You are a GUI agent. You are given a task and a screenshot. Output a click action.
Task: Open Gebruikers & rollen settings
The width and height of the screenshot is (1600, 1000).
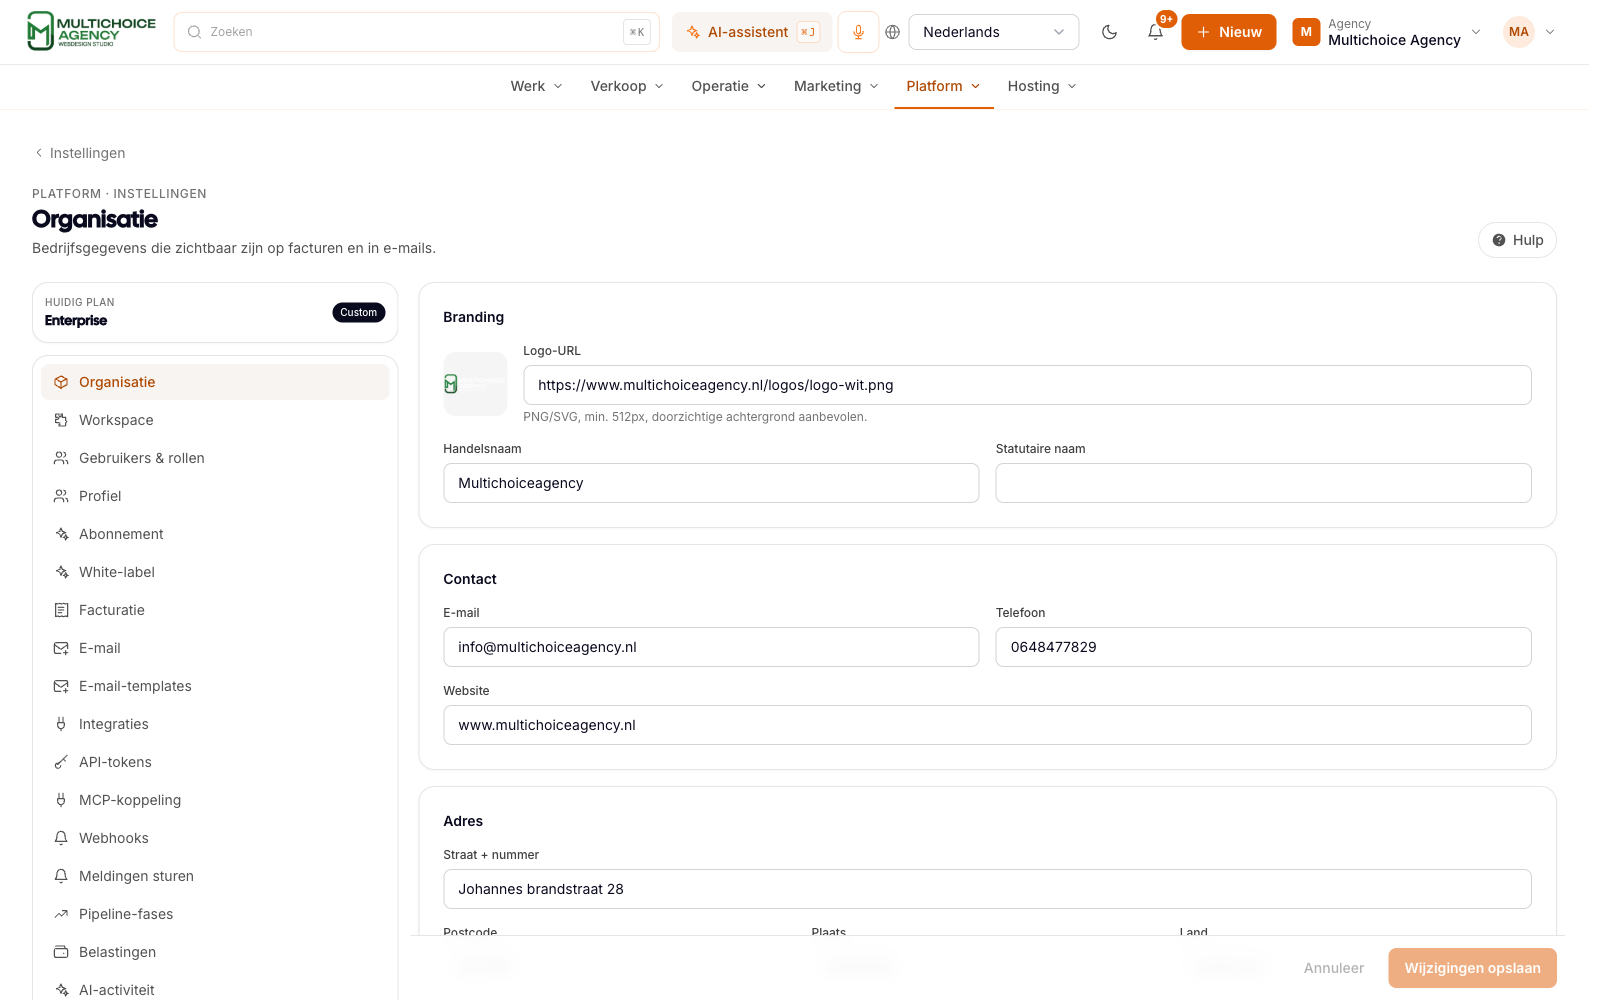point(215,458)
